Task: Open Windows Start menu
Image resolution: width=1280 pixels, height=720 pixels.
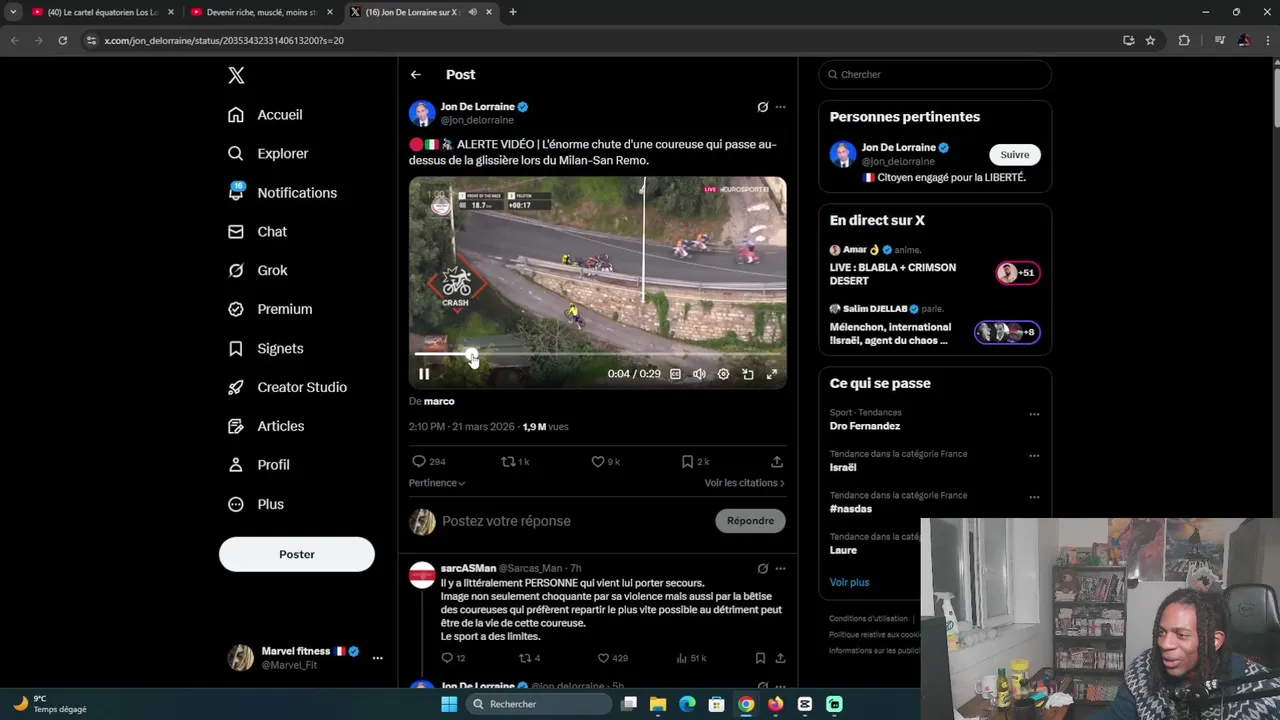Action: click(x=449, y=704)
